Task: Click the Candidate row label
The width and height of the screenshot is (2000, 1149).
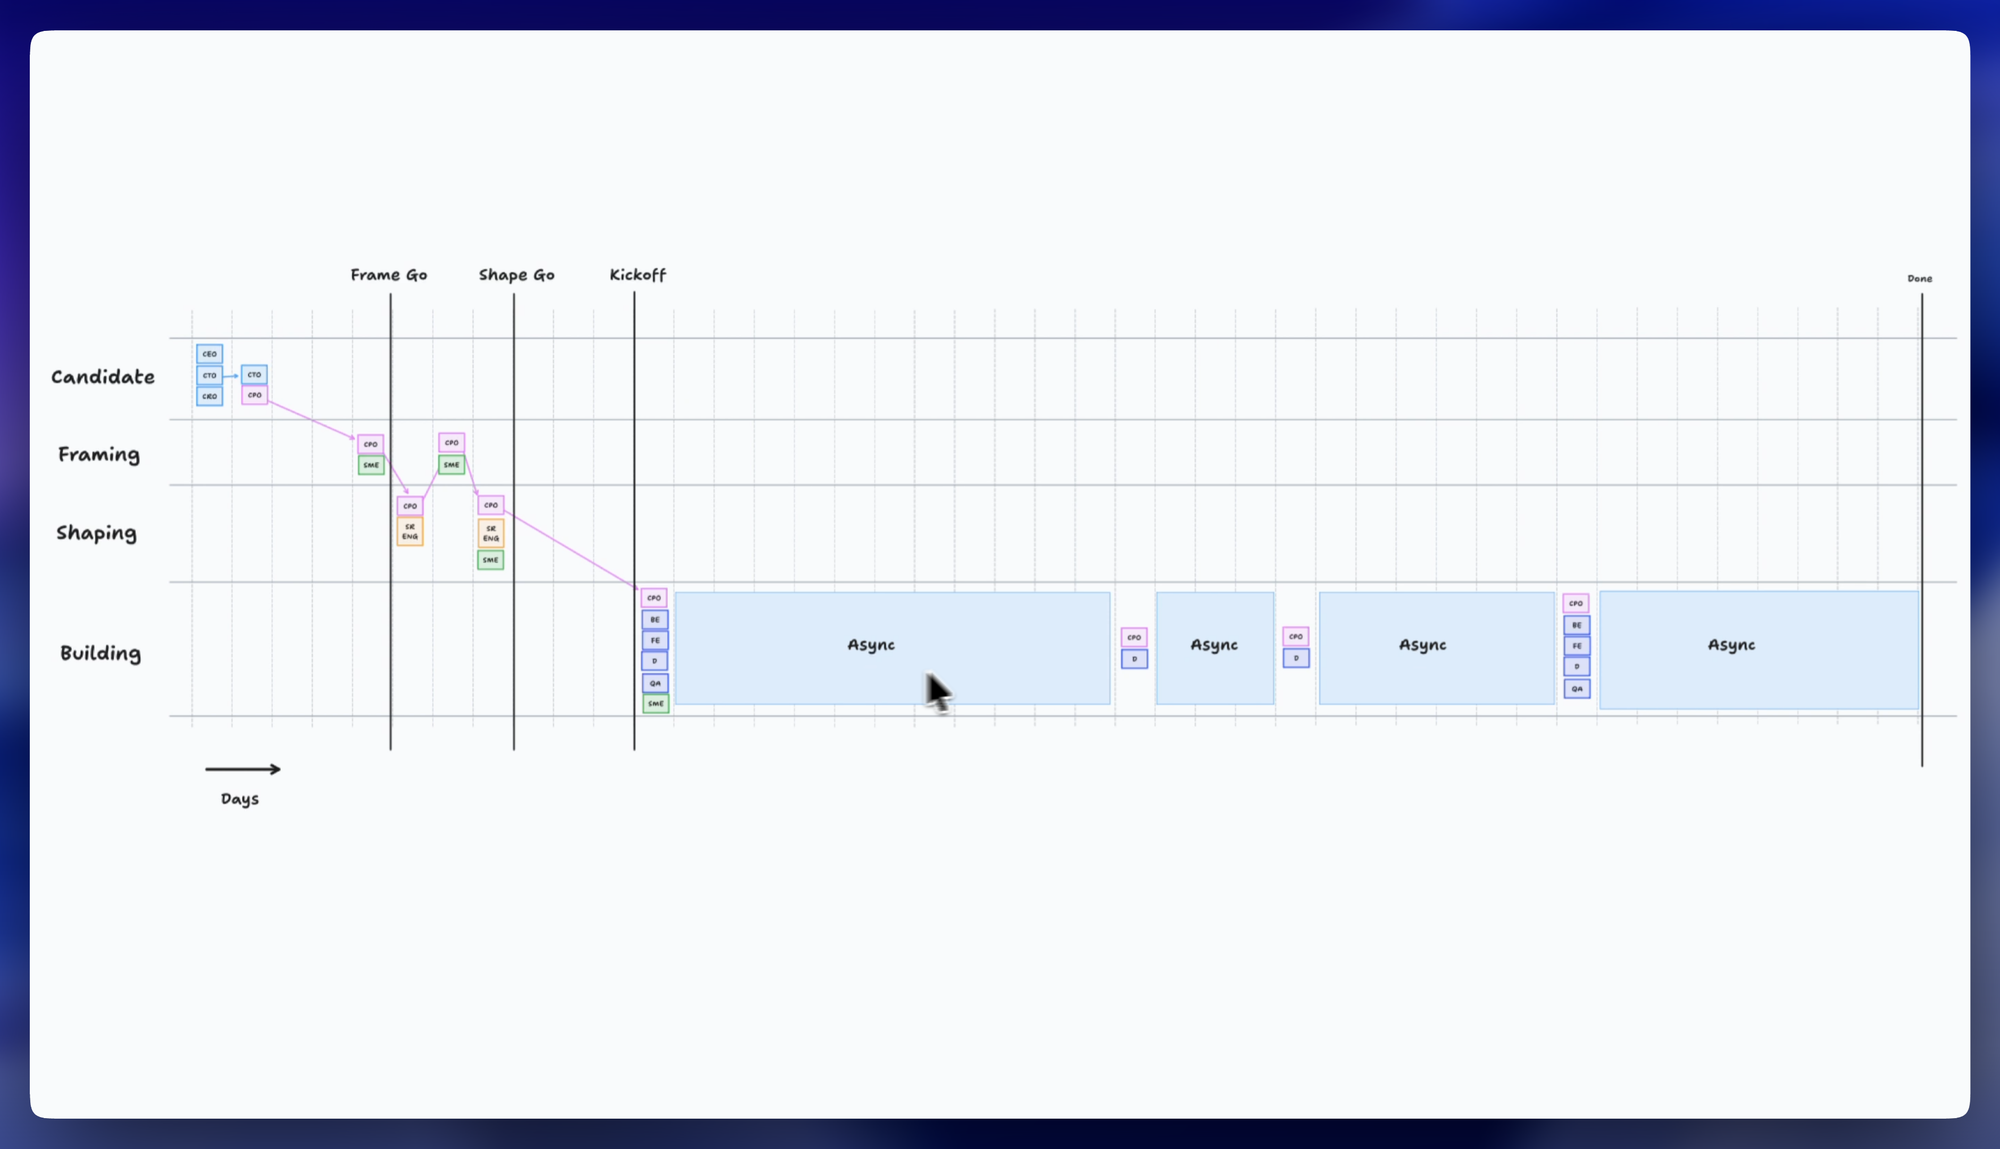Action: click(103, 377)
